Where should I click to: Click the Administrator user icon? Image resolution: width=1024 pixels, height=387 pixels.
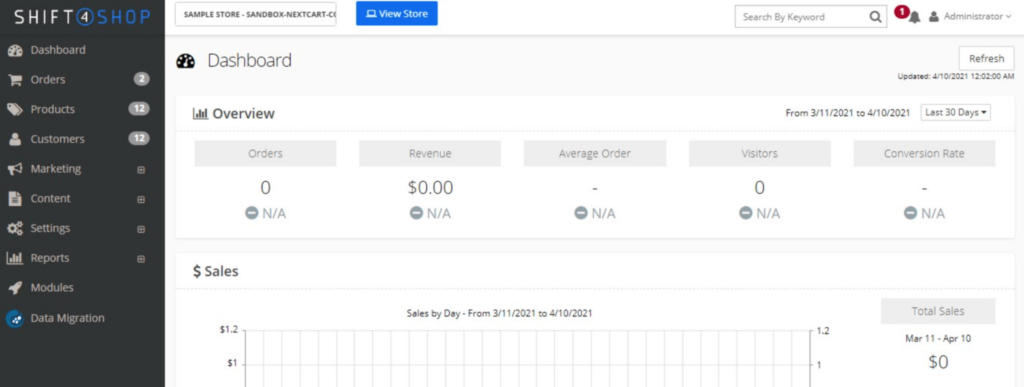point(934,17)
